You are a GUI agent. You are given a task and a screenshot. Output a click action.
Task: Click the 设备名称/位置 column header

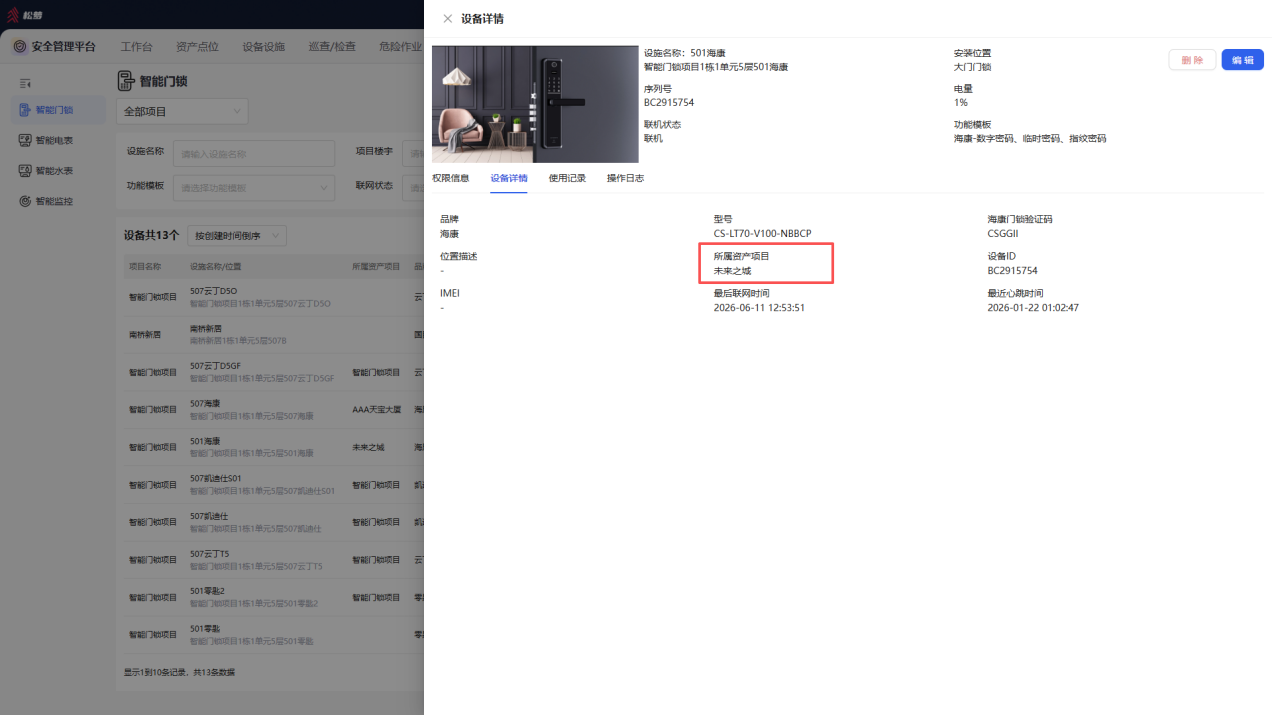pos(215,267)
